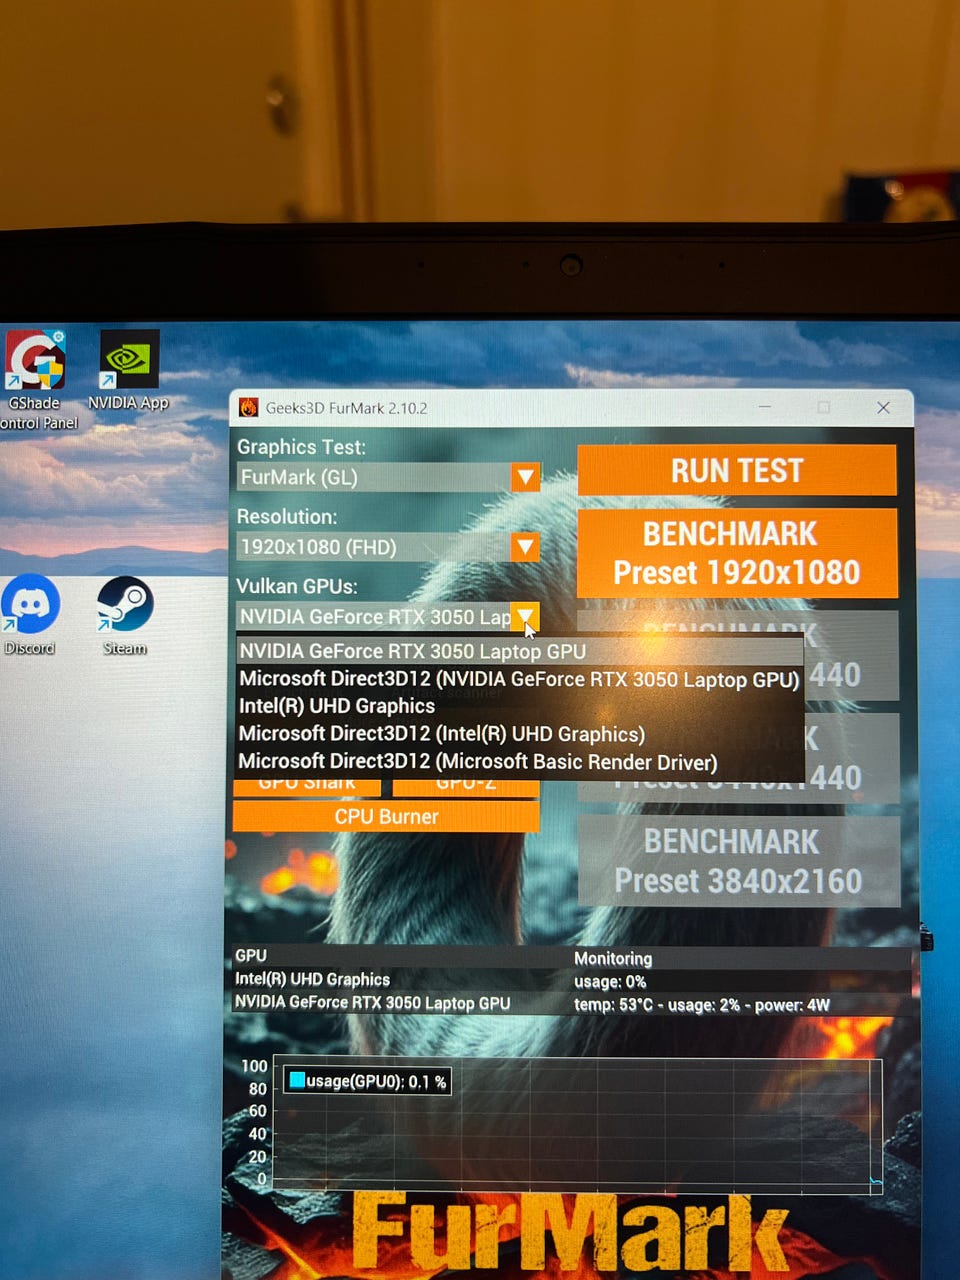Pick Microsoft Direct3D12 (Intel(R) UHD Graphics) option
Image resolution: width=960 pixels, height=1280 pixels.
520,734
